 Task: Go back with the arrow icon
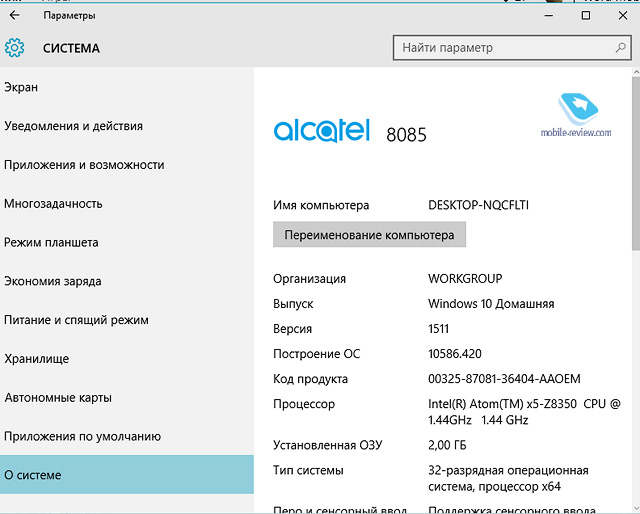[x=15, y=15]
